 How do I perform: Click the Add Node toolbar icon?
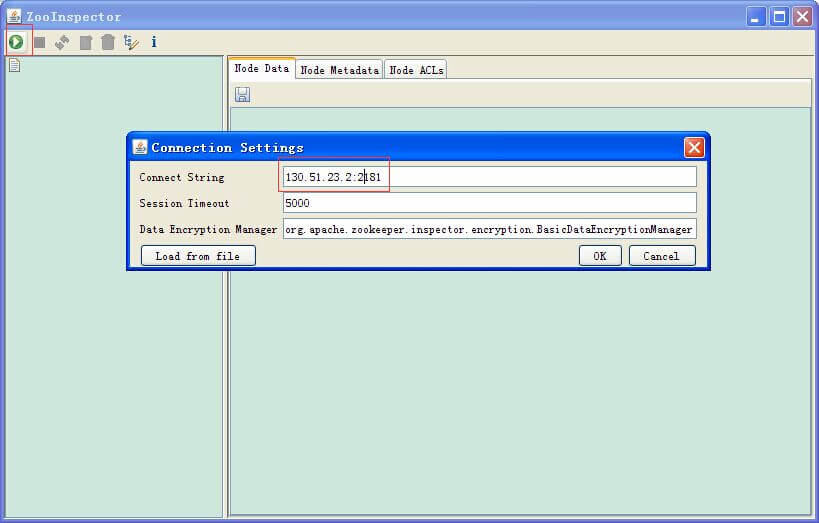(86, 42)
